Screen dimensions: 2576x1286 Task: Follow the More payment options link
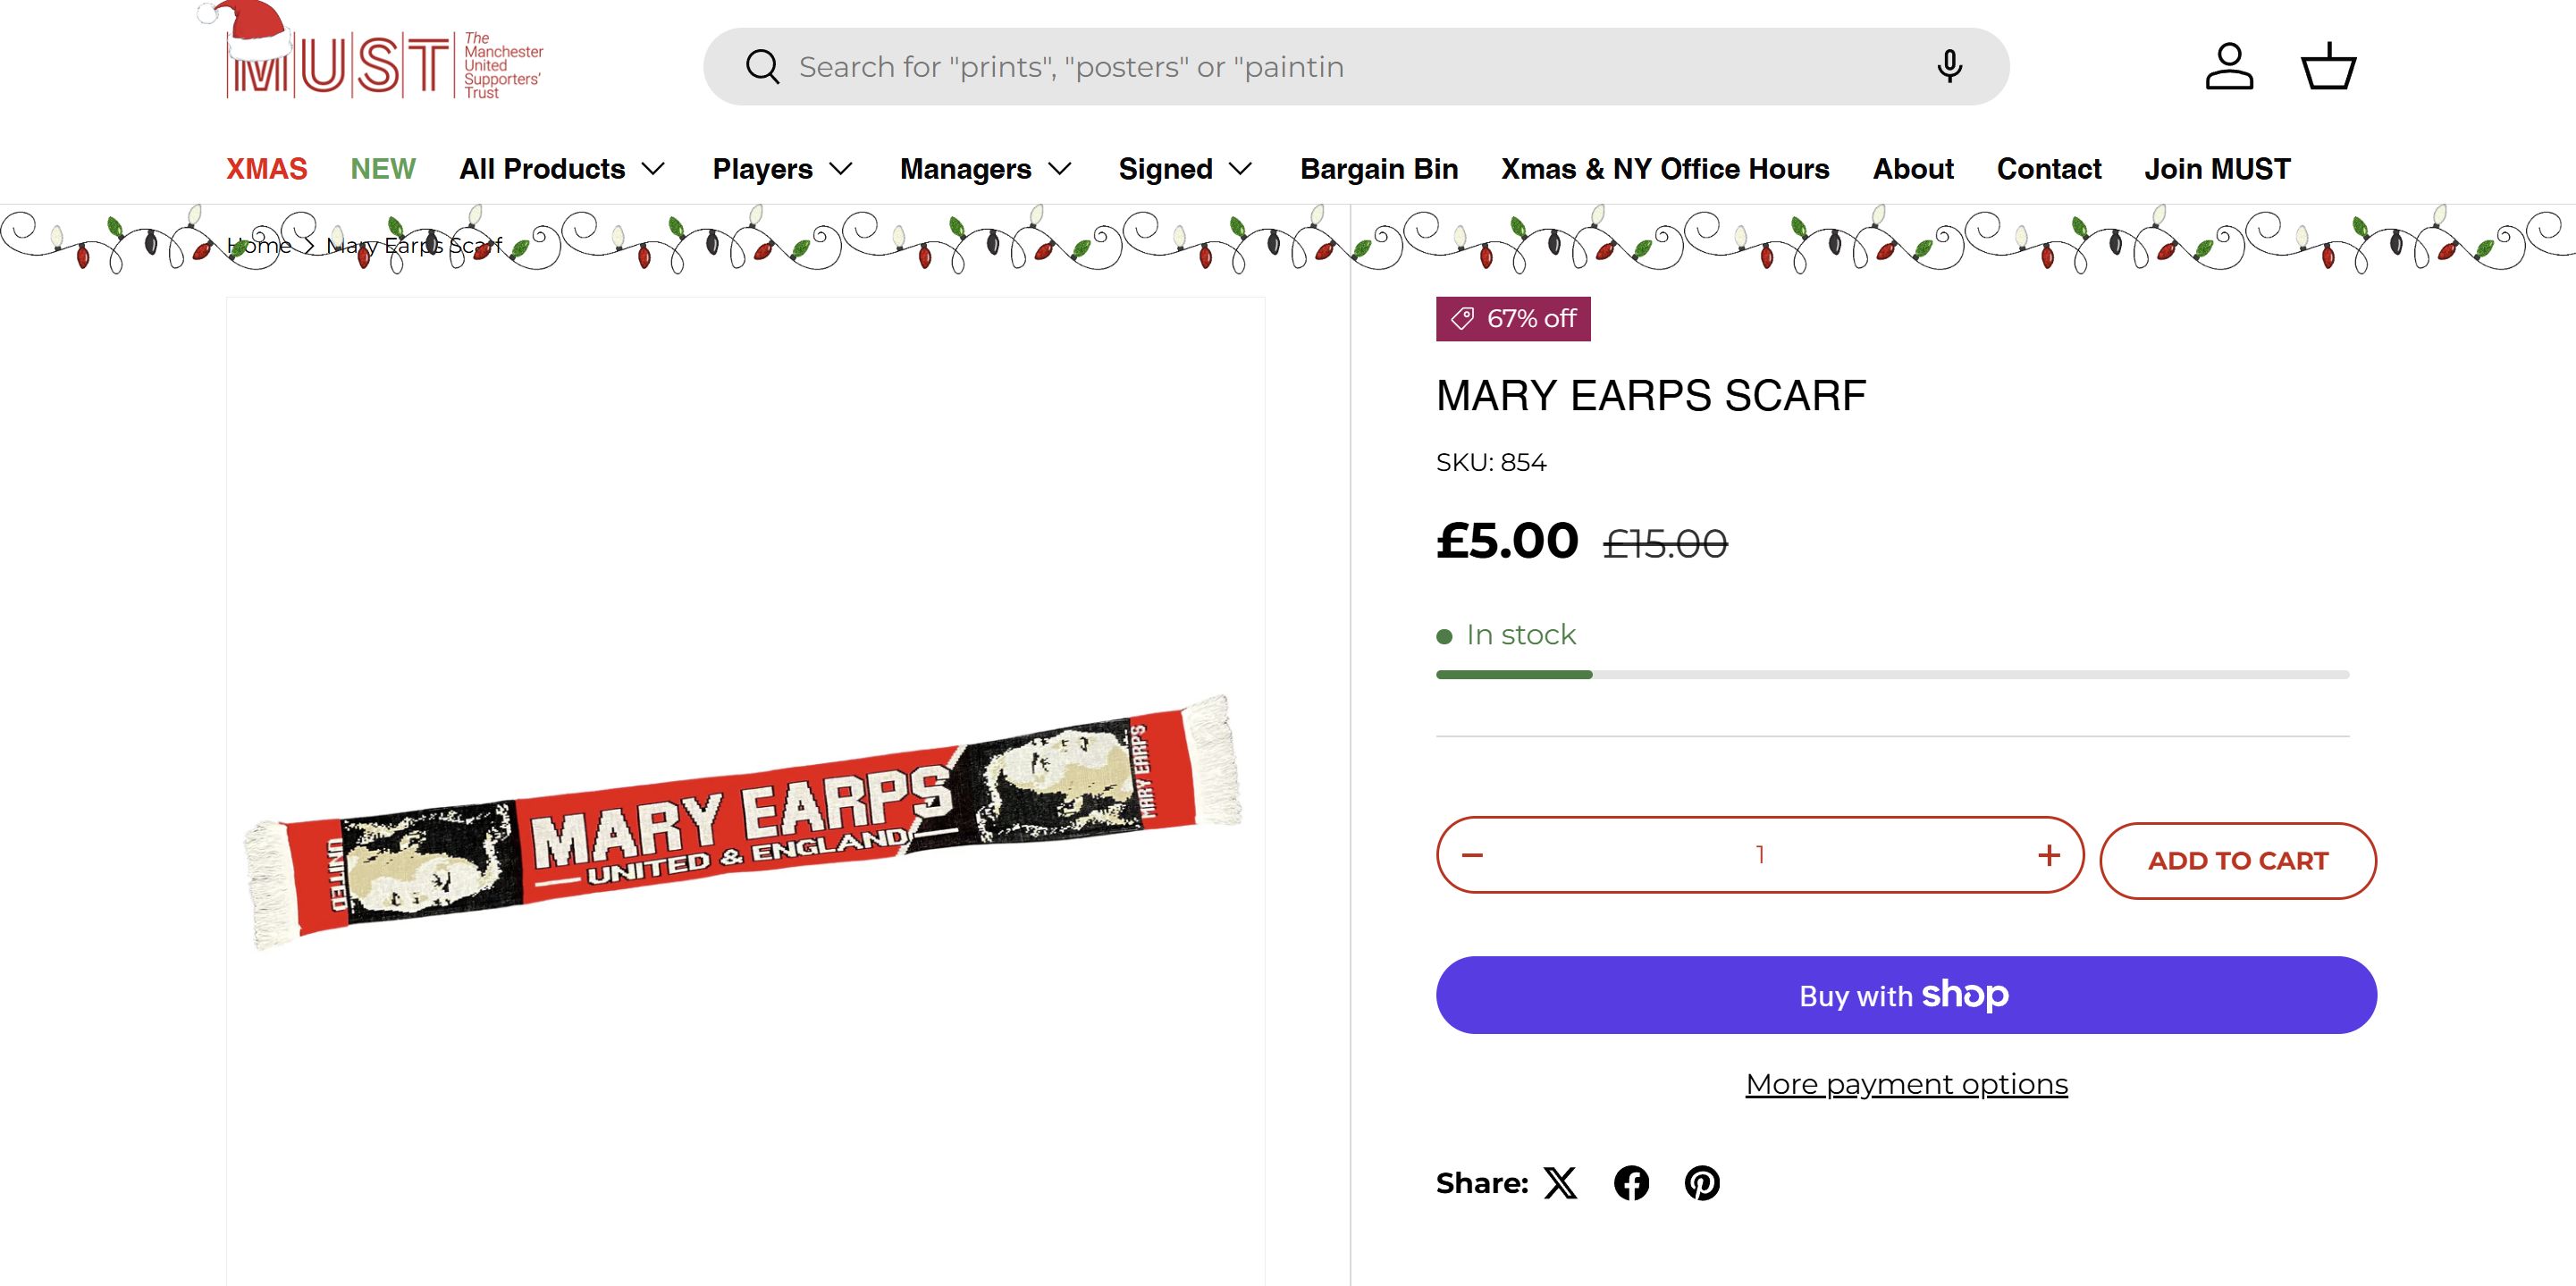point(1906,1084)
